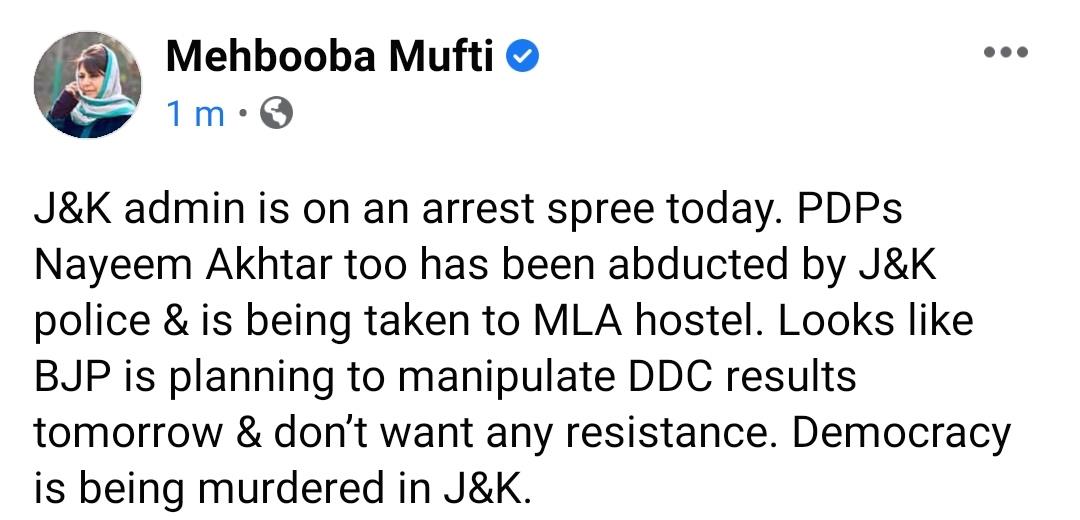Click the last line about murdered in J&K

(283, 490)
